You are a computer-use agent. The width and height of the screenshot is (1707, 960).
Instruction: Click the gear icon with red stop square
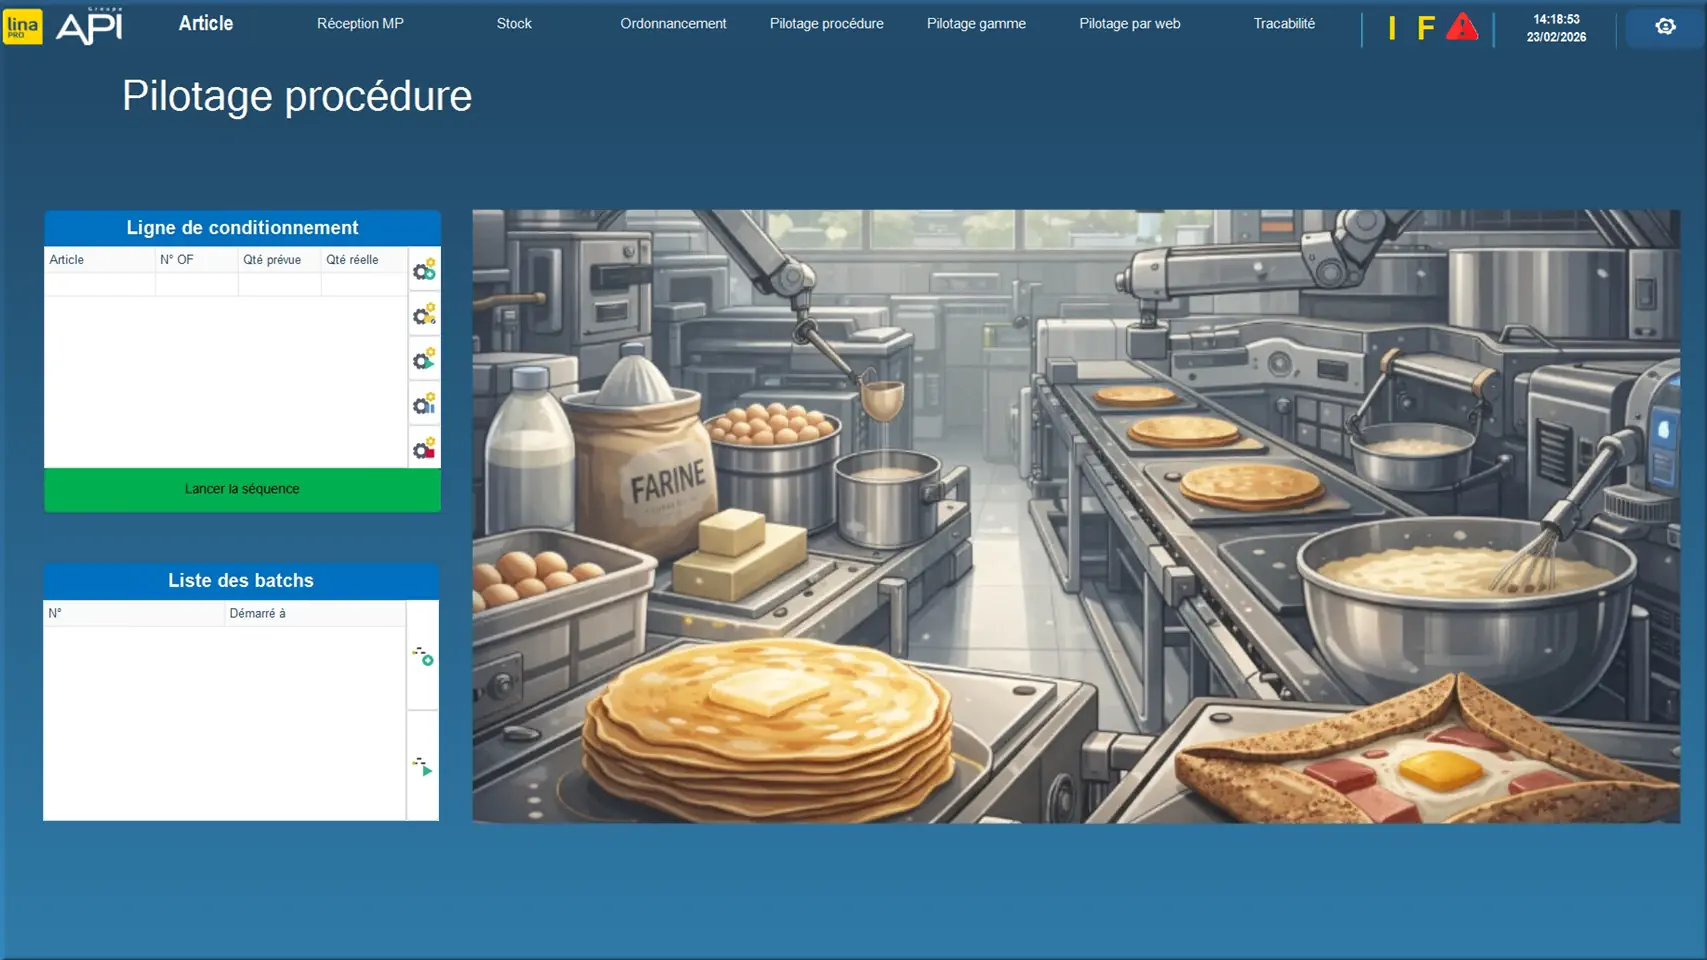tap(424, 448)
